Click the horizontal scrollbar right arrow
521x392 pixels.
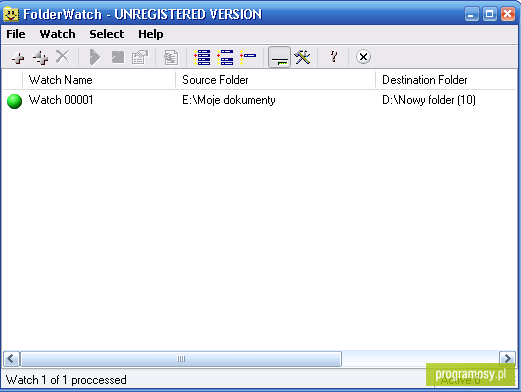click(507, 359)
